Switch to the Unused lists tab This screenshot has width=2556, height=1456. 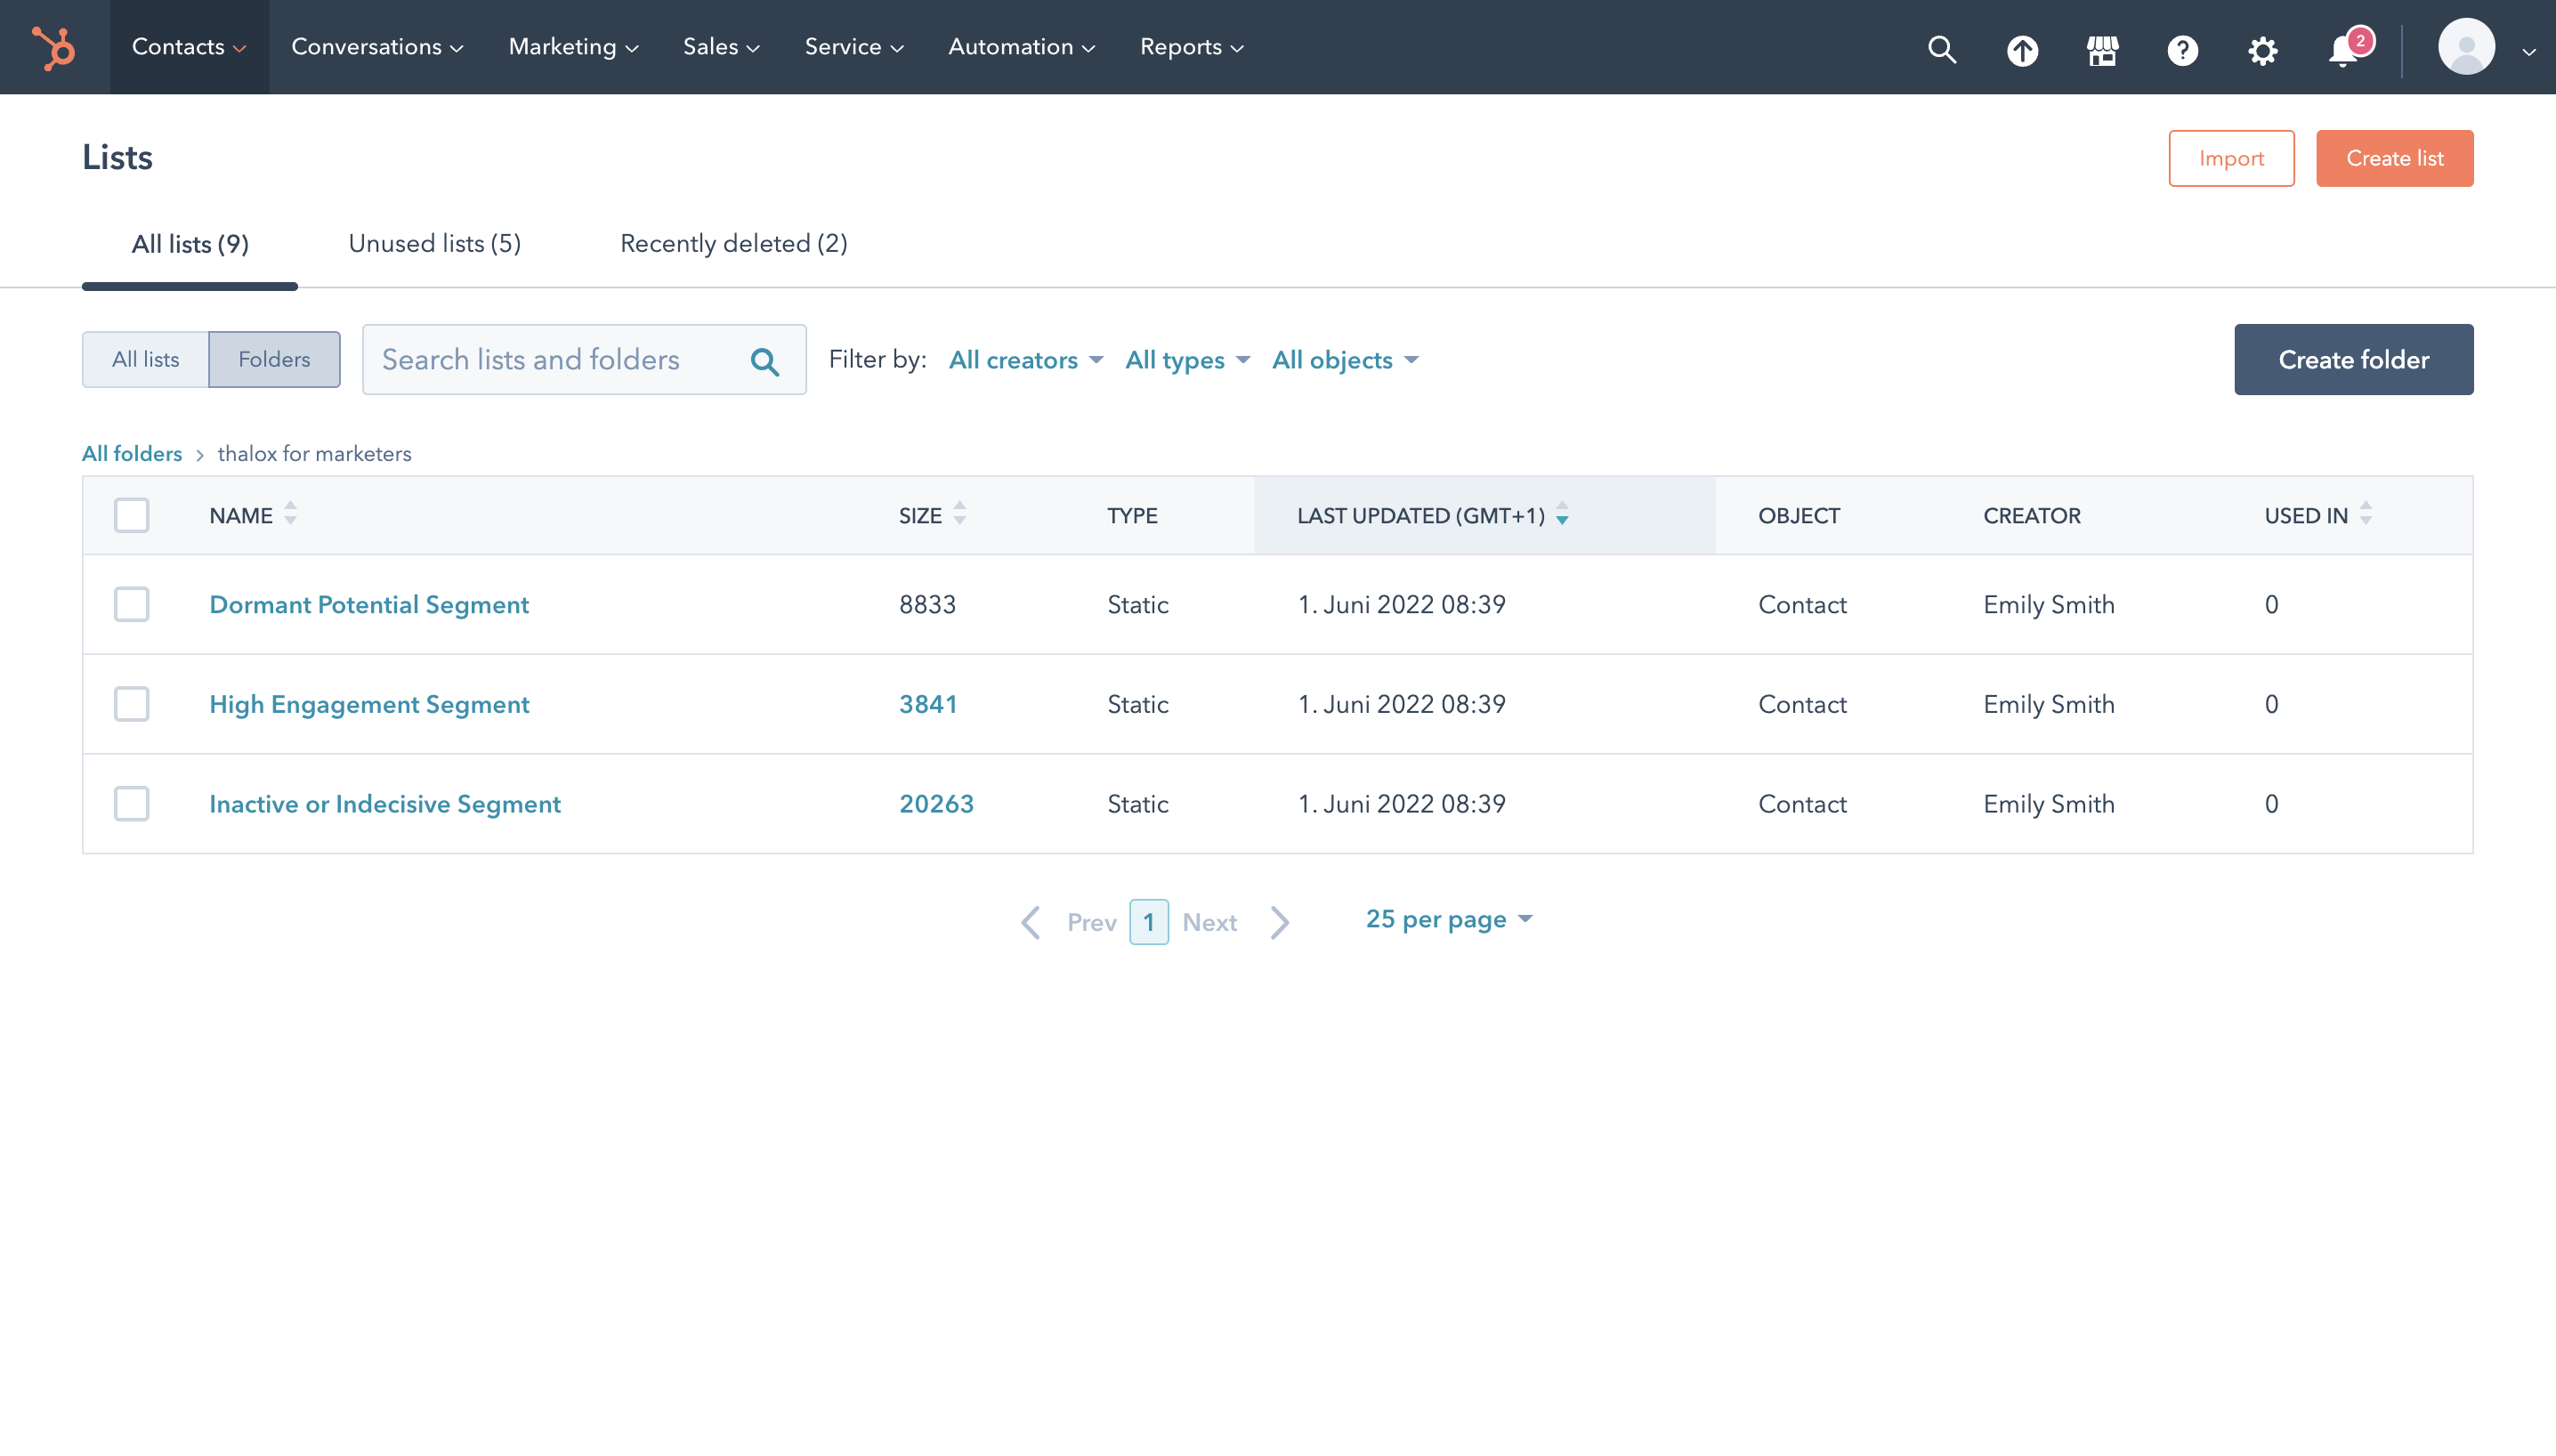point(434,243)
